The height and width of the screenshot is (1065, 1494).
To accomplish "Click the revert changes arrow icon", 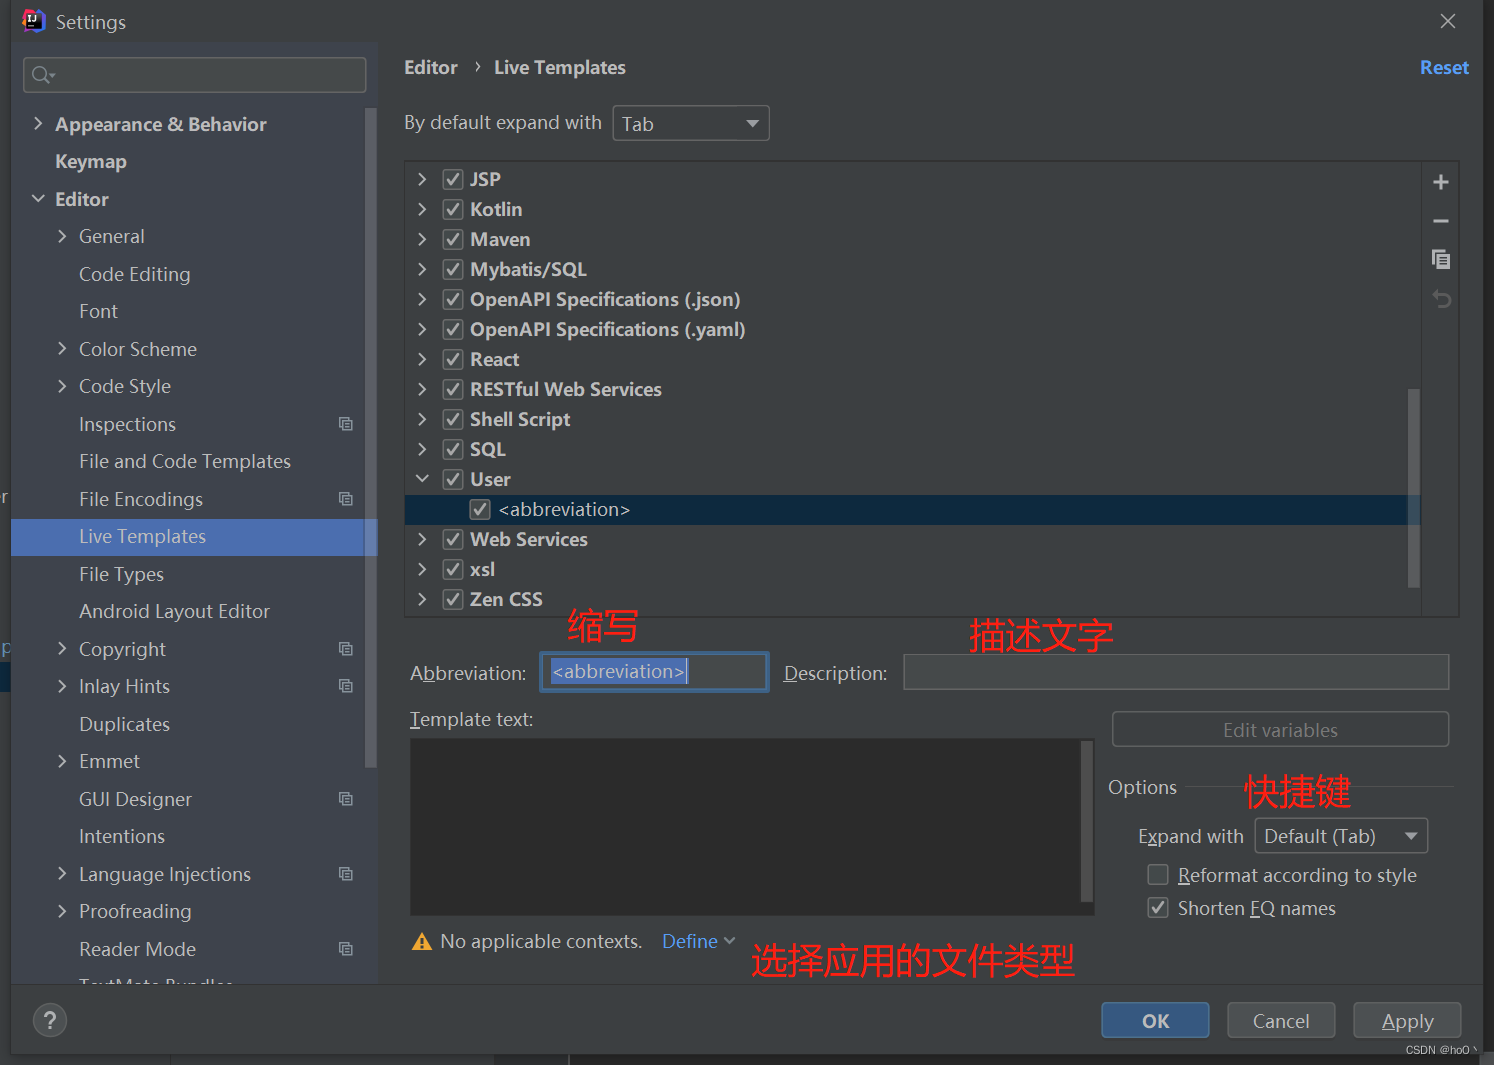I will click(x=1440, y=299).
